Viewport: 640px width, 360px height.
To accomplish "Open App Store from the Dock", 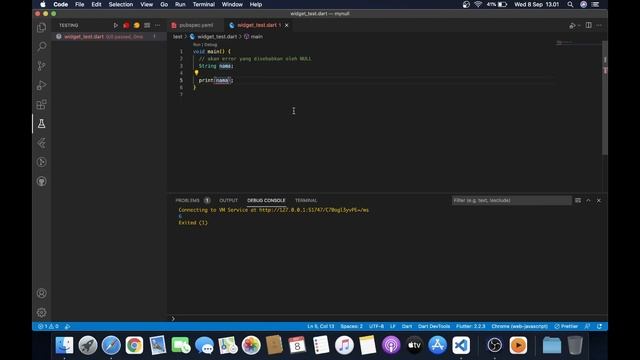I will (x=438, y=345).
